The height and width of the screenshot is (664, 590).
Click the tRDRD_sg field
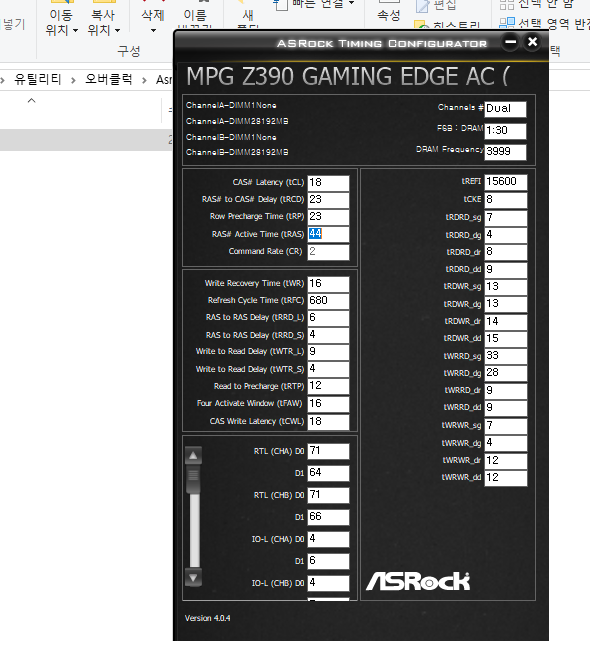click(506, 218)
